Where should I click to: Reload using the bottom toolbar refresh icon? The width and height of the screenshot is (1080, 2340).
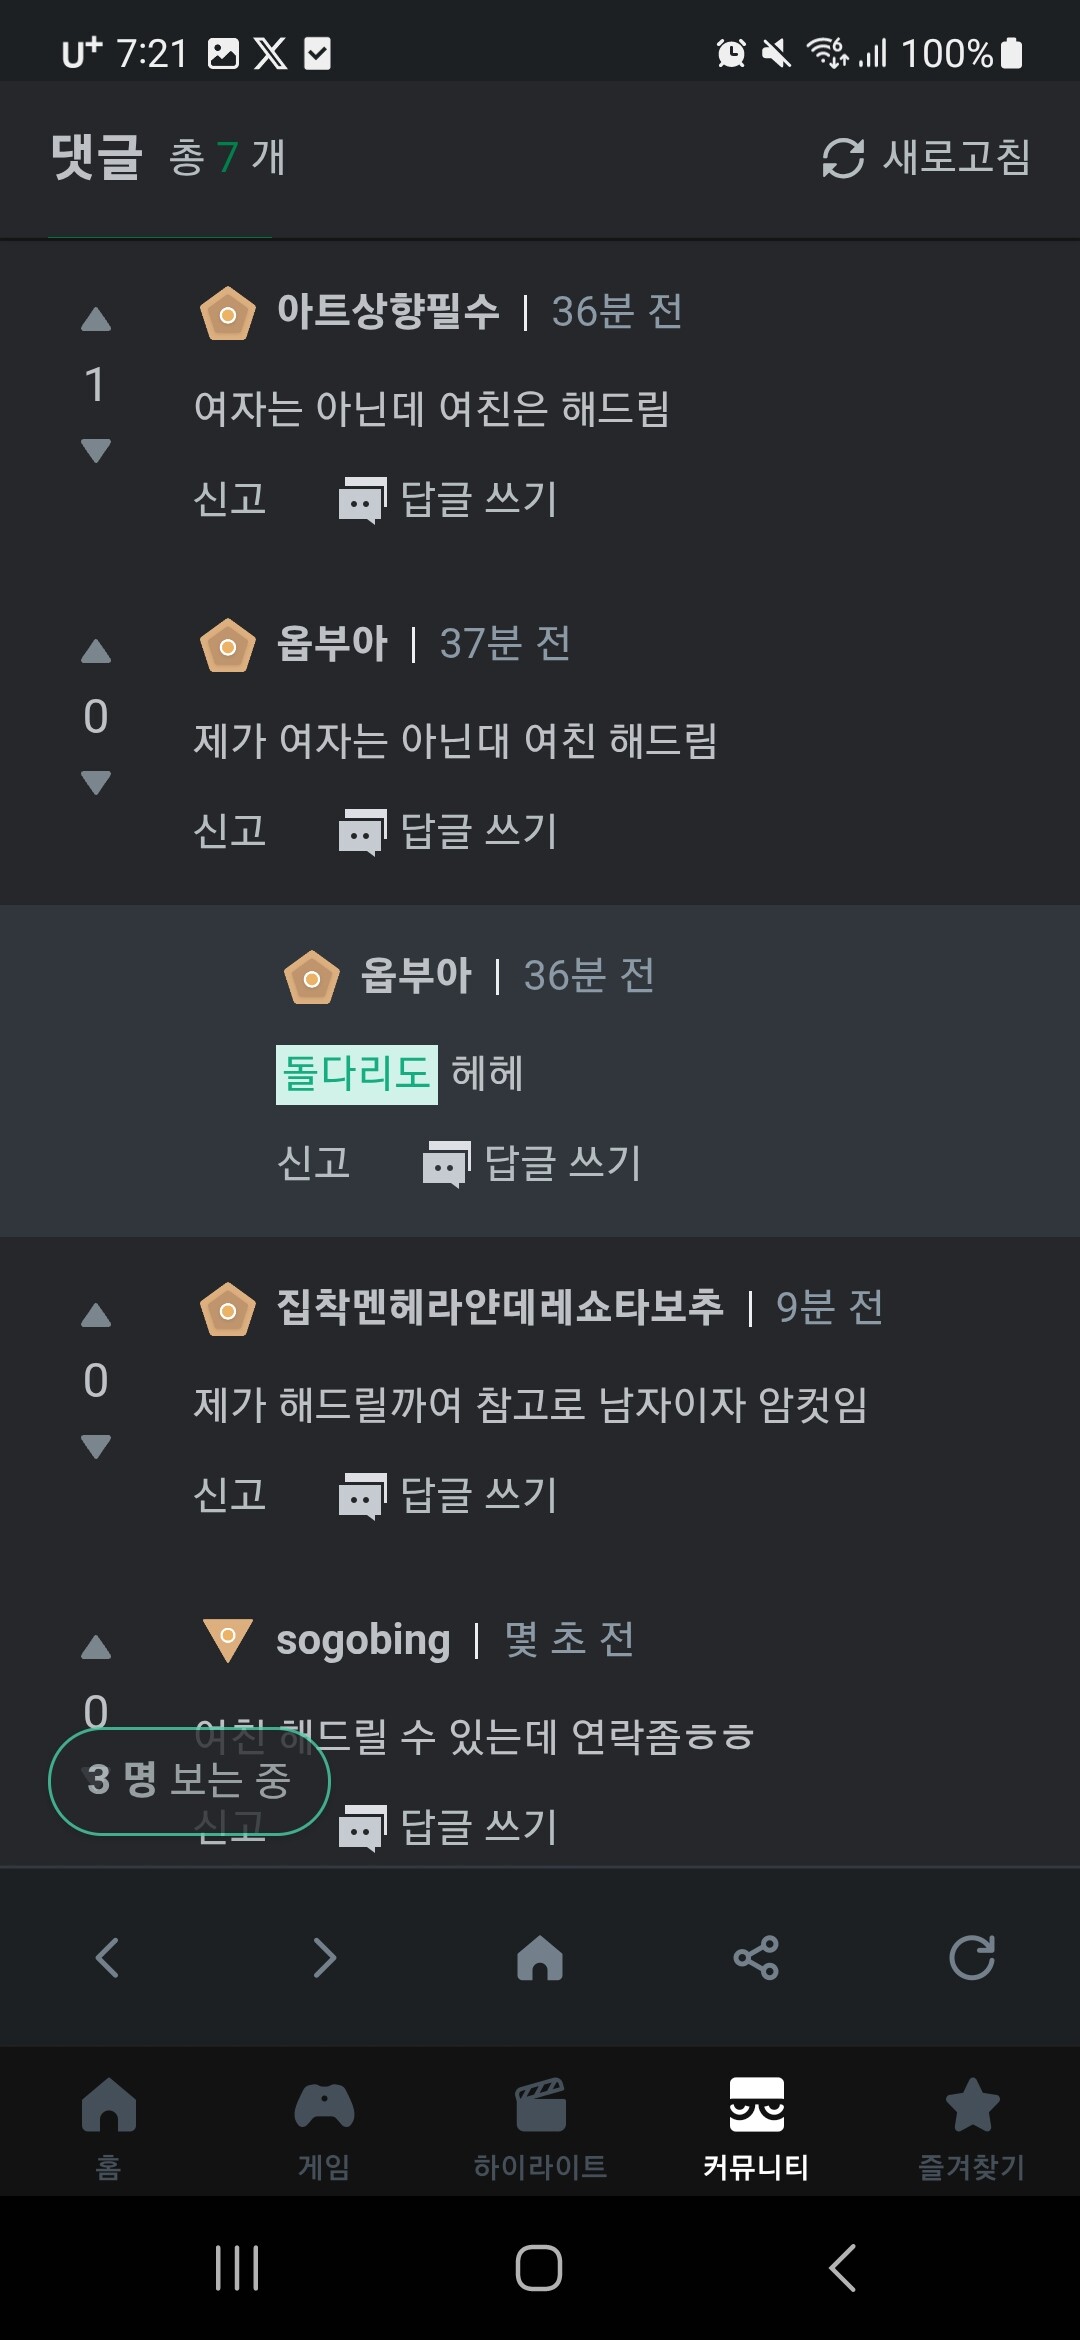click(x=972, y=1957)
